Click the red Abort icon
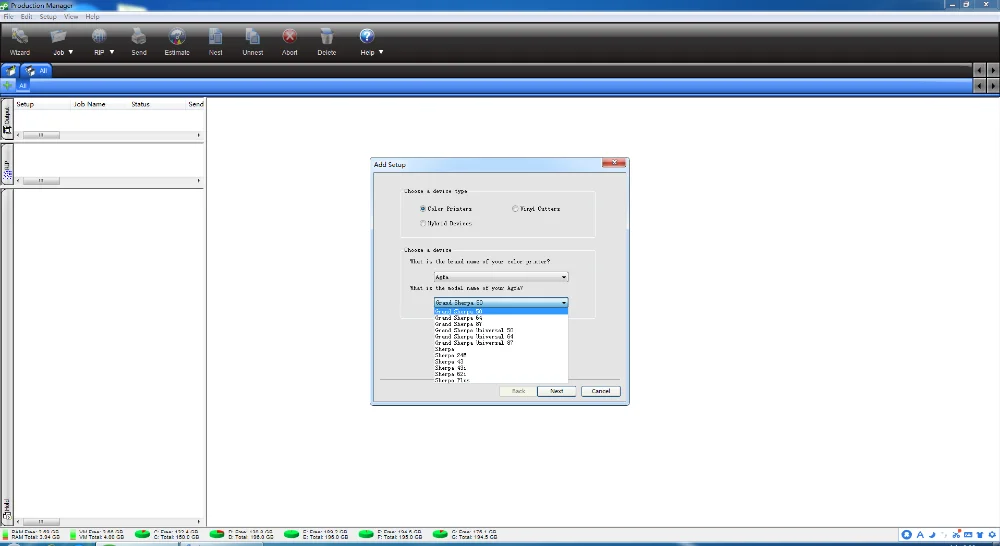This screenshot has height=546, width=1000. [290, 36]
